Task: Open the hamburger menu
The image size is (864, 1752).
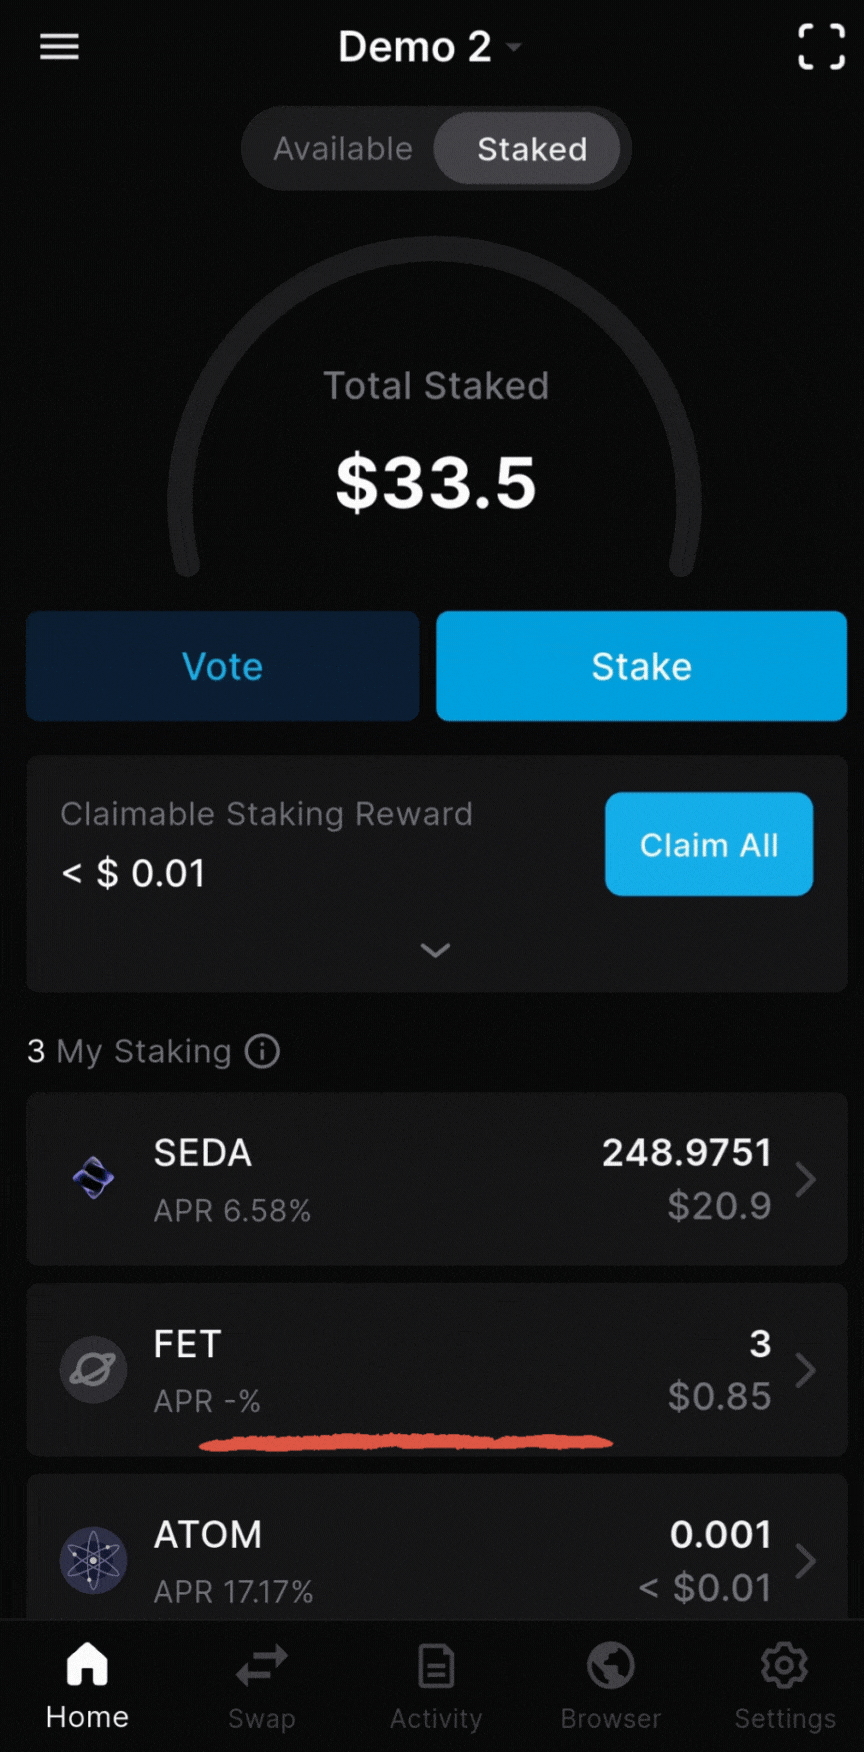Action: tap(59, 46)
